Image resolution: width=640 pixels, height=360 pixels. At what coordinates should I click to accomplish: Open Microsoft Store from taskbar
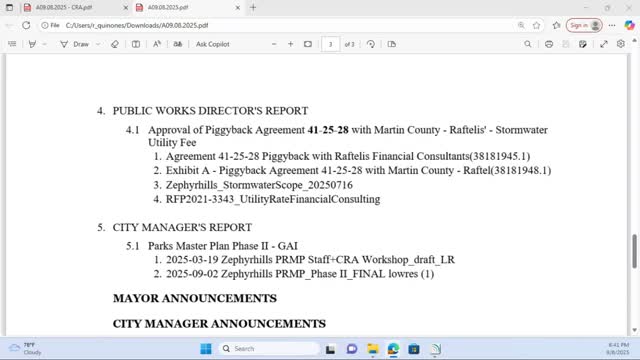414,349
